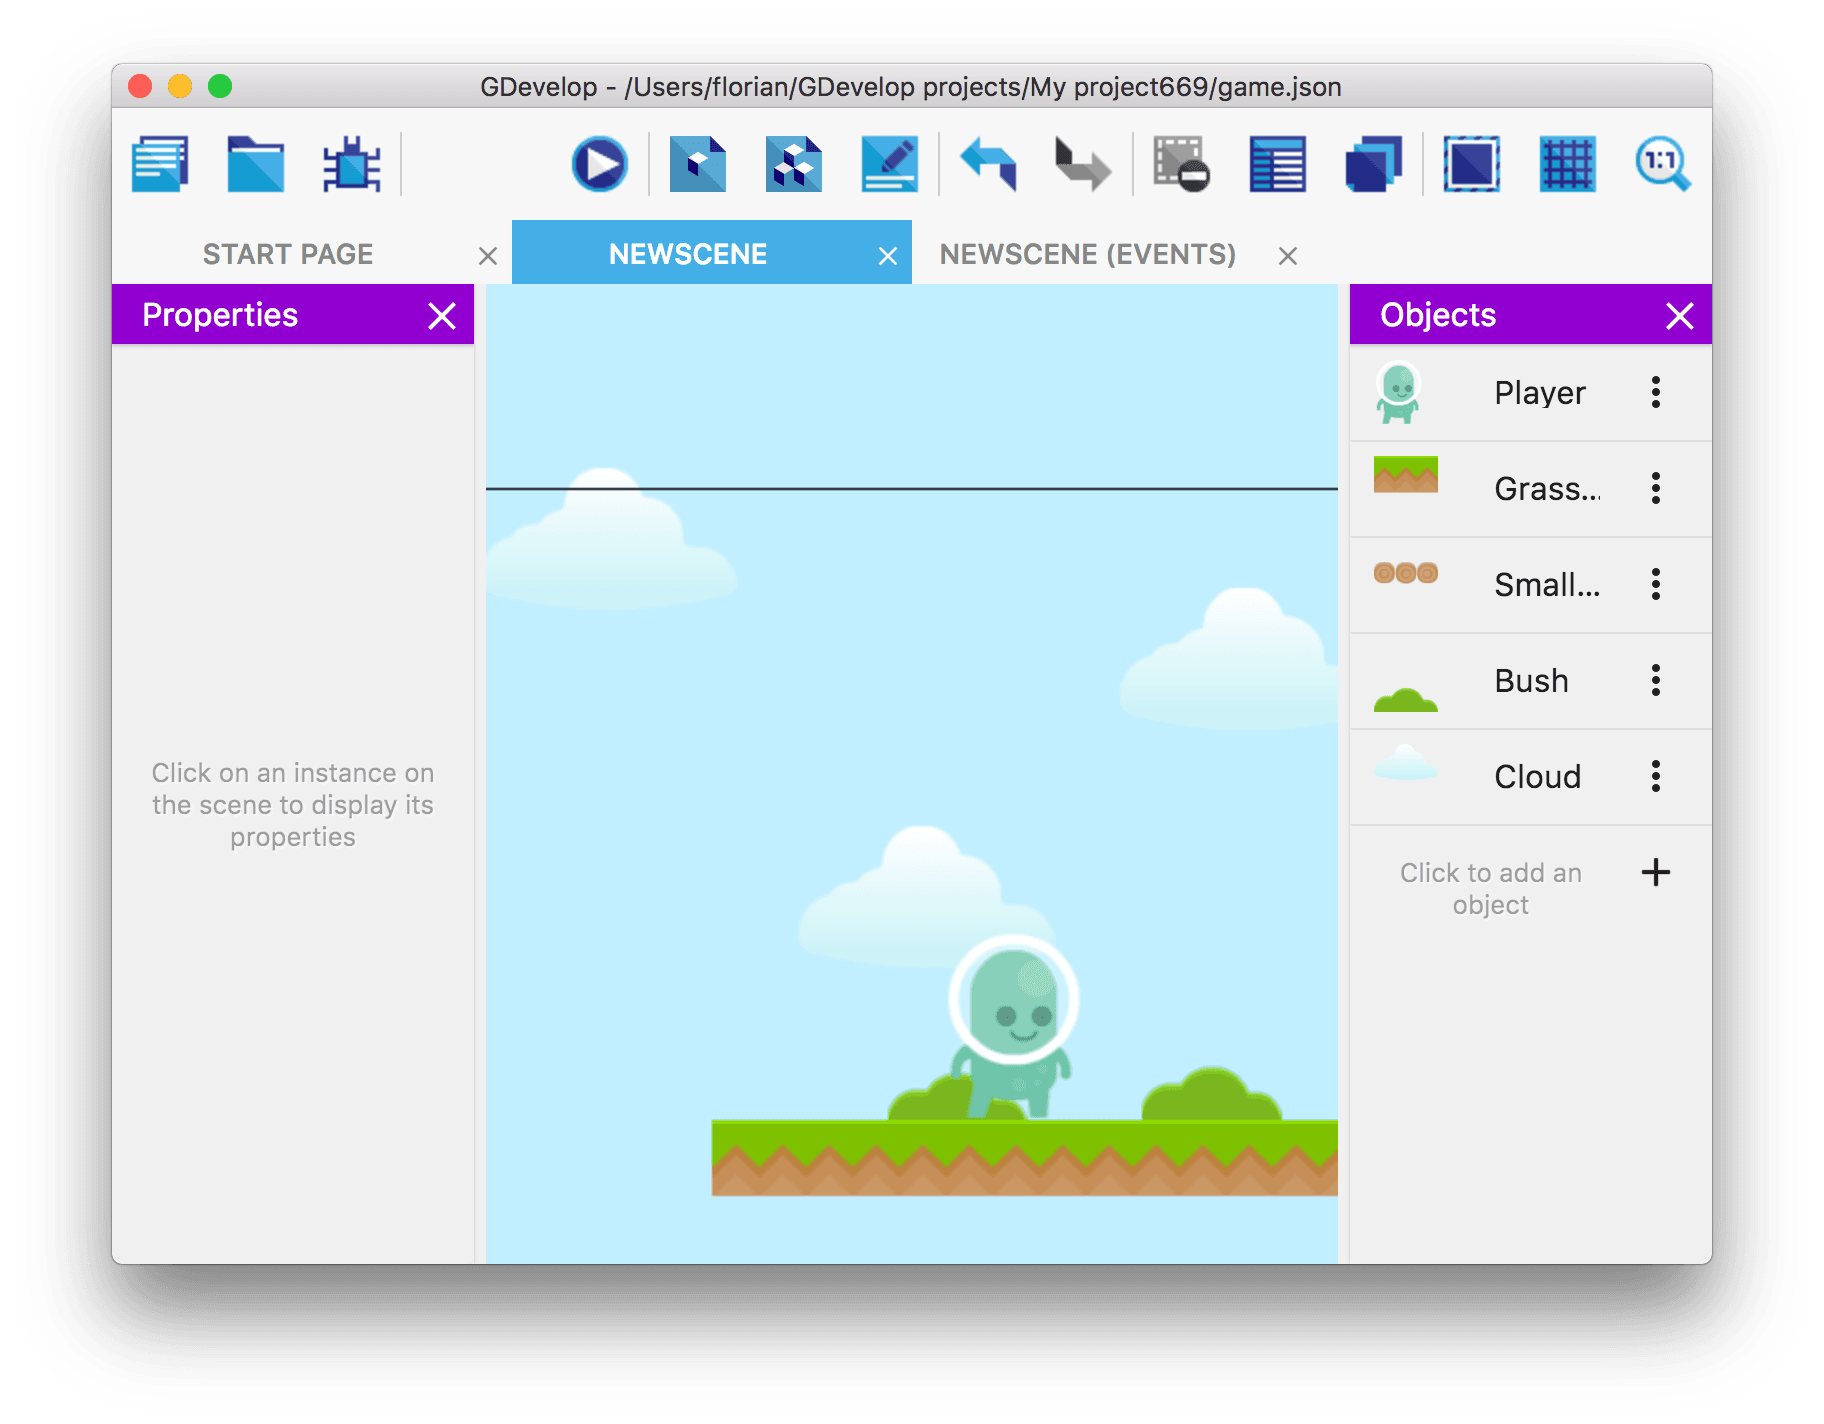Click the redo arrow icon

coord(1083,164)
